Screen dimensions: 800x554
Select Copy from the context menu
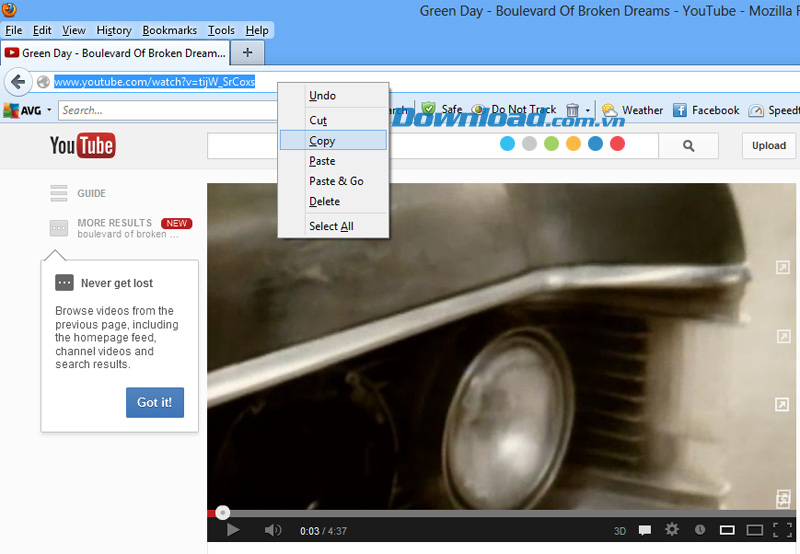322,141
